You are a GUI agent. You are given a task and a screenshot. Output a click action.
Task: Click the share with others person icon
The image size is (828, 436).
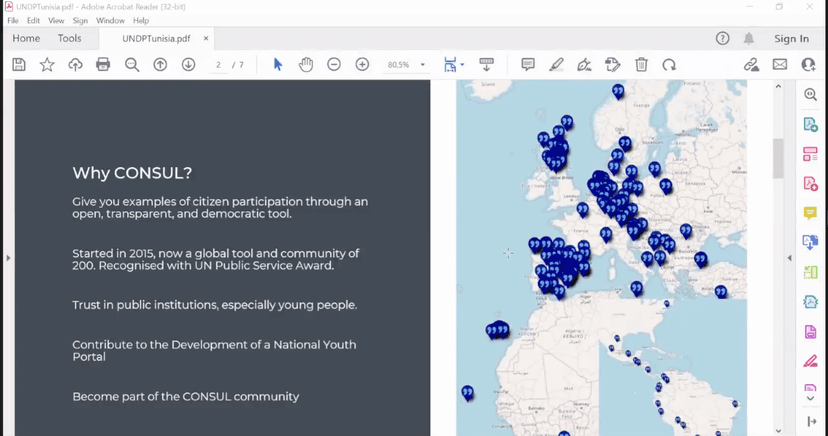coord(808,65)
